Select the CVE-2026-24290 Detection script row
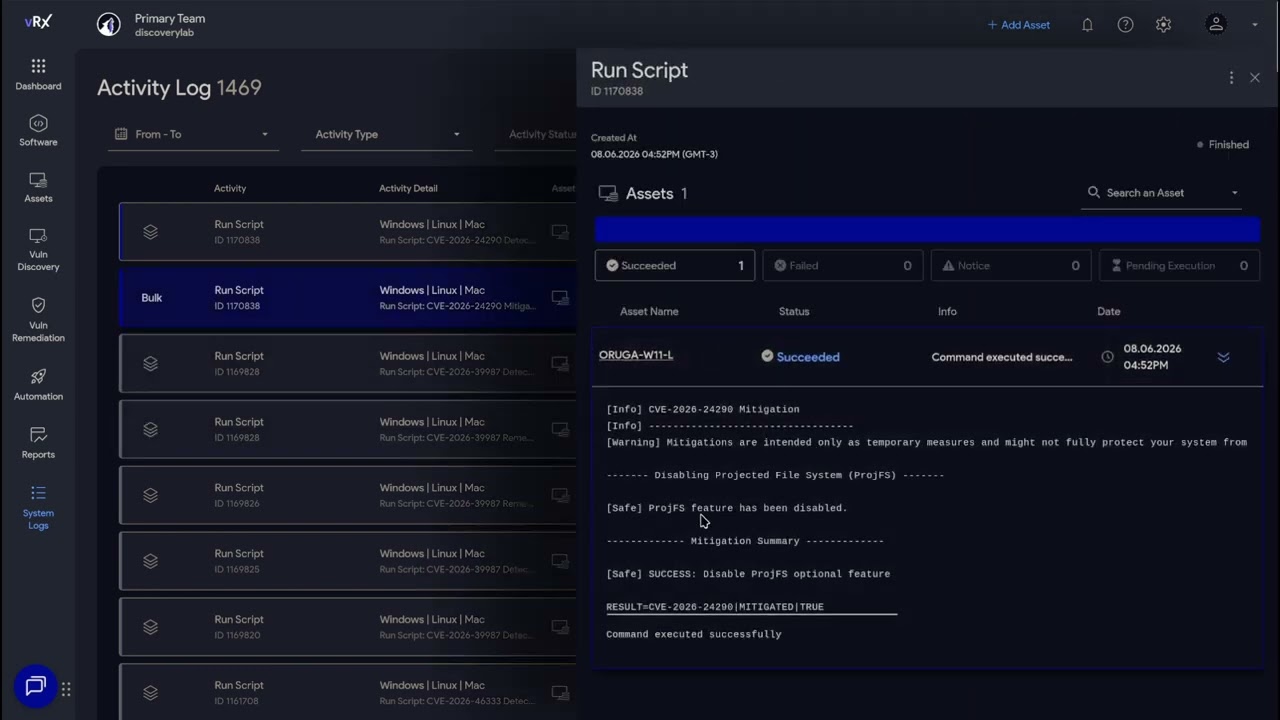The width and height of the screenshot is (1280, 720). click(x=347, y=231)
